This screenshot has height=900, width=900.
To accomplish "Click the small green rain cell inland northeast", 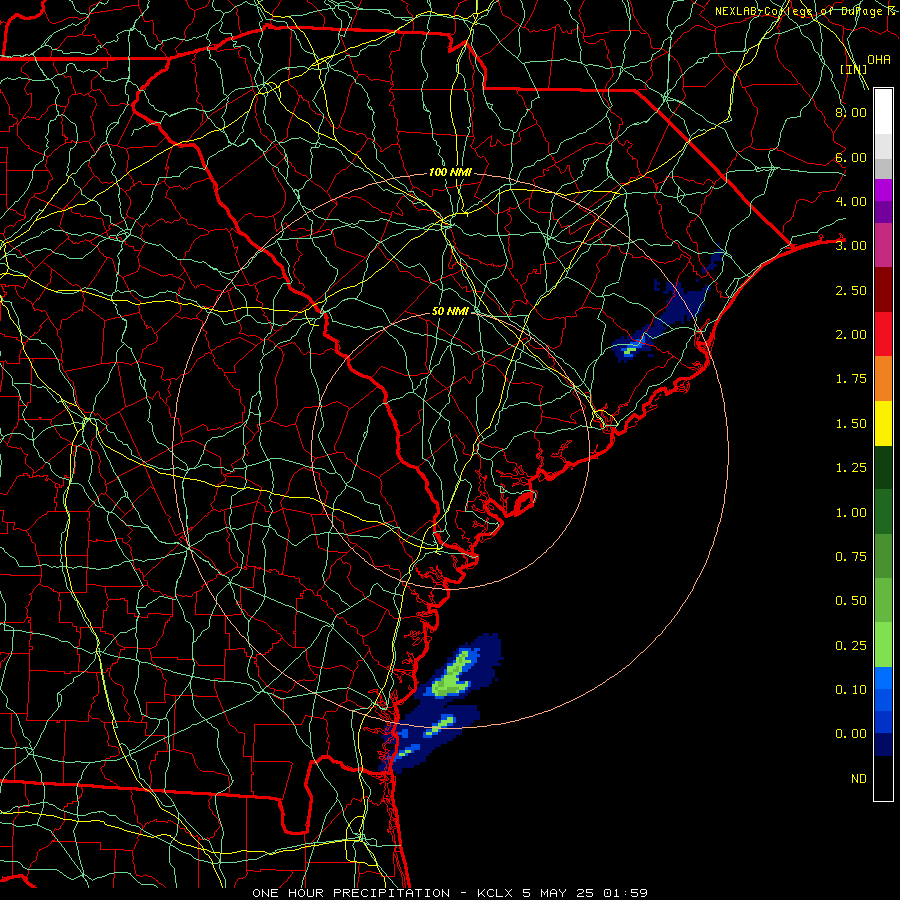I will pyautogui.click(x=630, y=349).
